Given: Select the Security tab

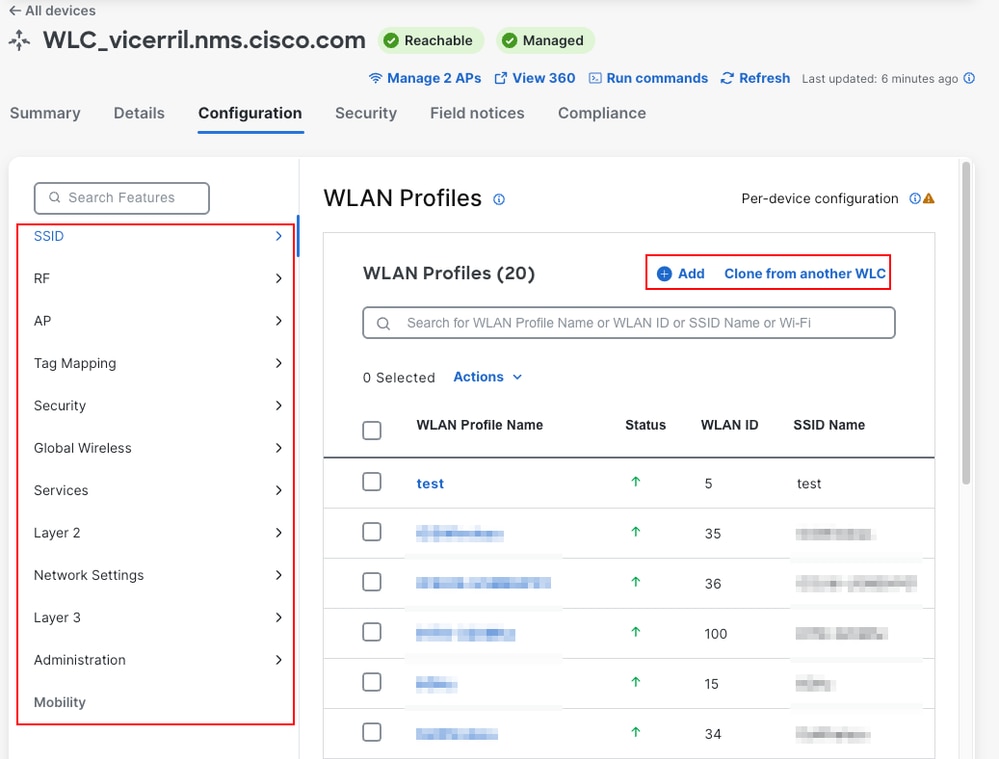Looking at the screenshot, I should 366,113.
